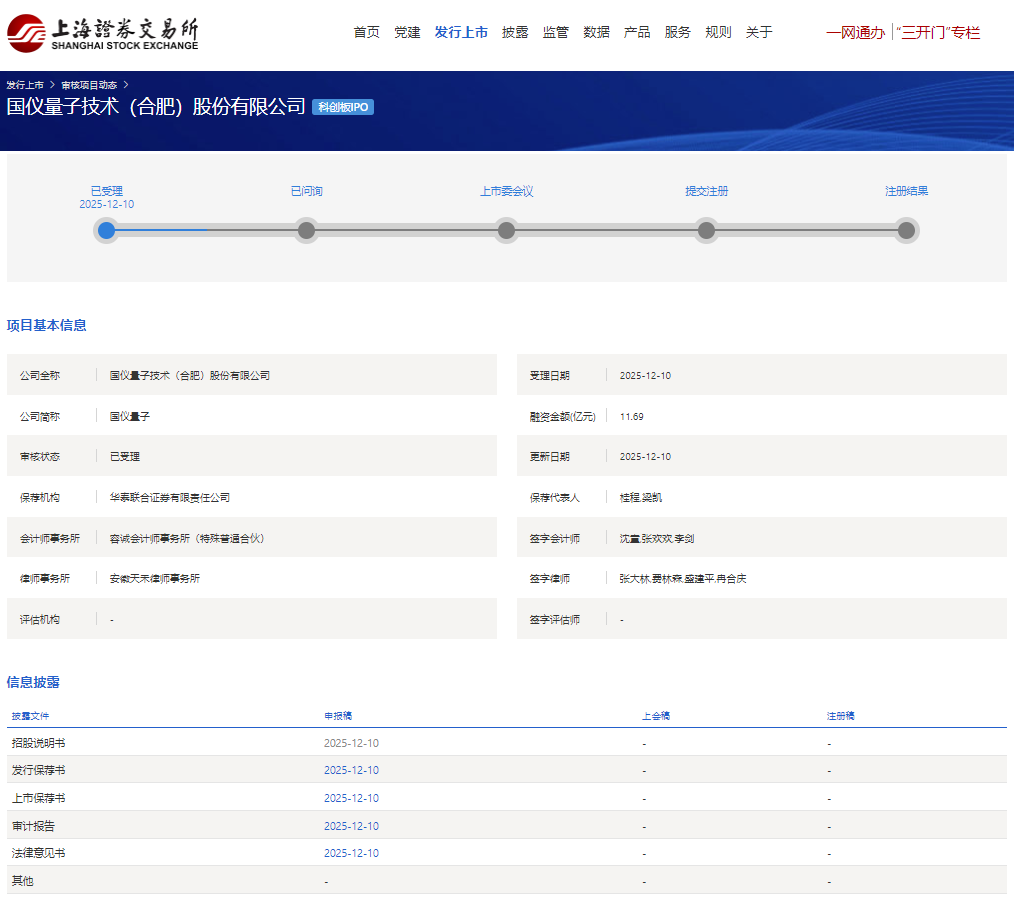
Task: Click the 注册稿 column header
Action: [x=840, y=716]
